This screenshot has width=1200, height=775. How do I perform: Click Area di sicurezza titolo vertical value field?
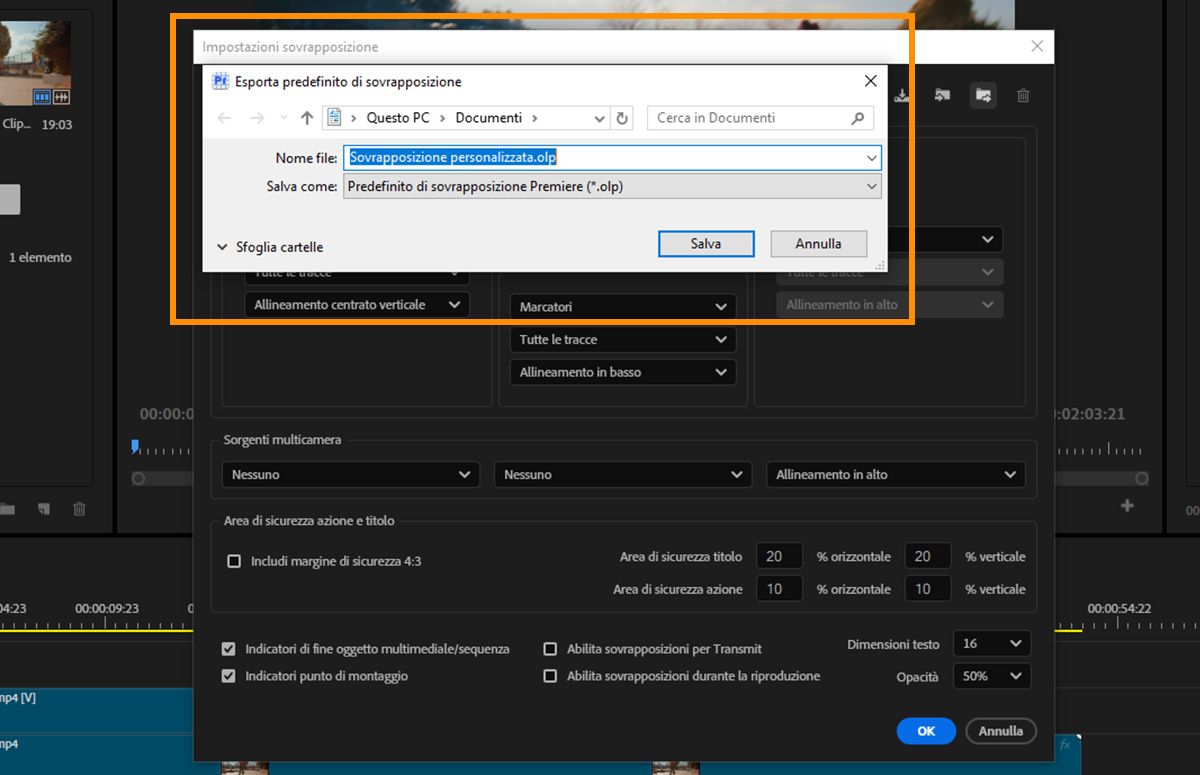(x=927, y=557)
